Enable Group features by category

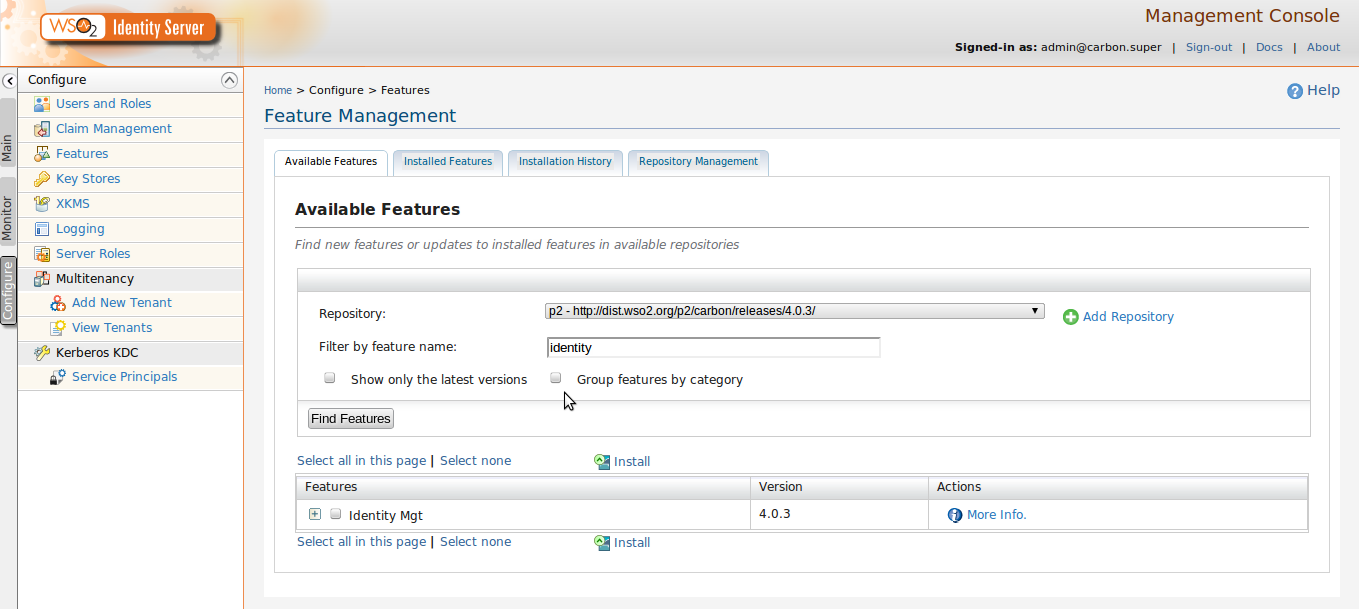click(555, 377)
